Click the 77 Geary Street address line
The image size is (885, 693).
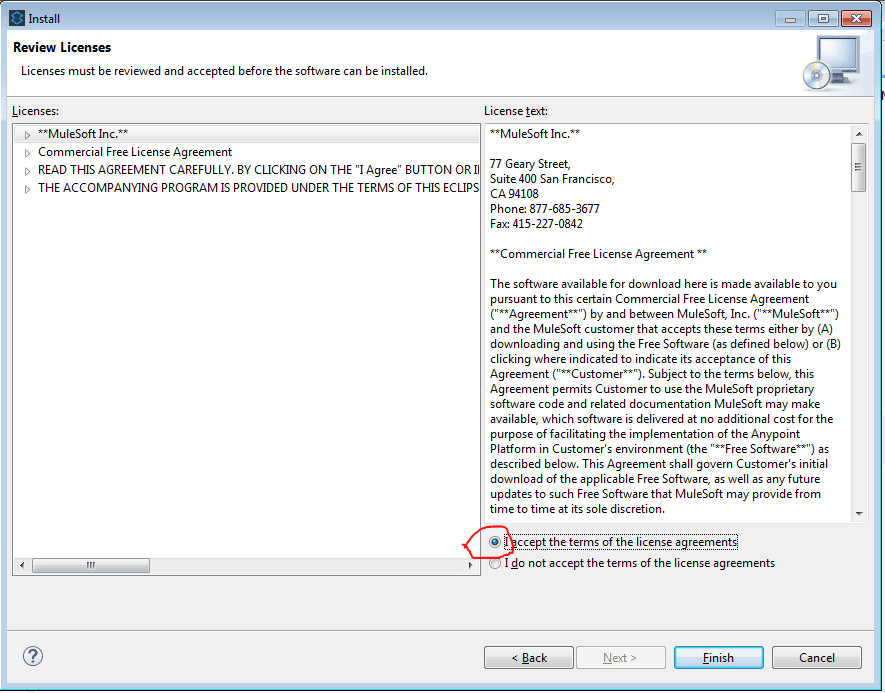tap(531, 164)
